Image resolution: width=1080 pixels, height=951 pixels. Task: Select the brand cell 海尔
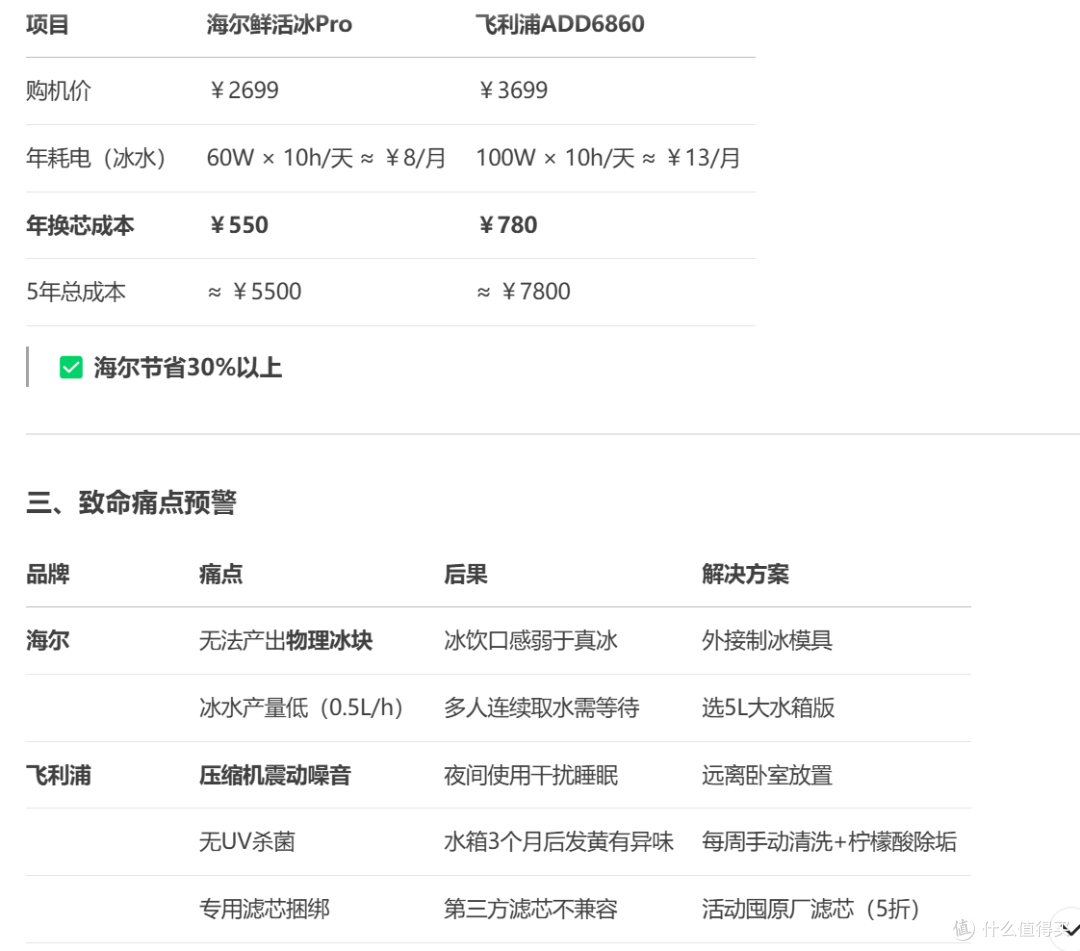click(x=48, y=640)
